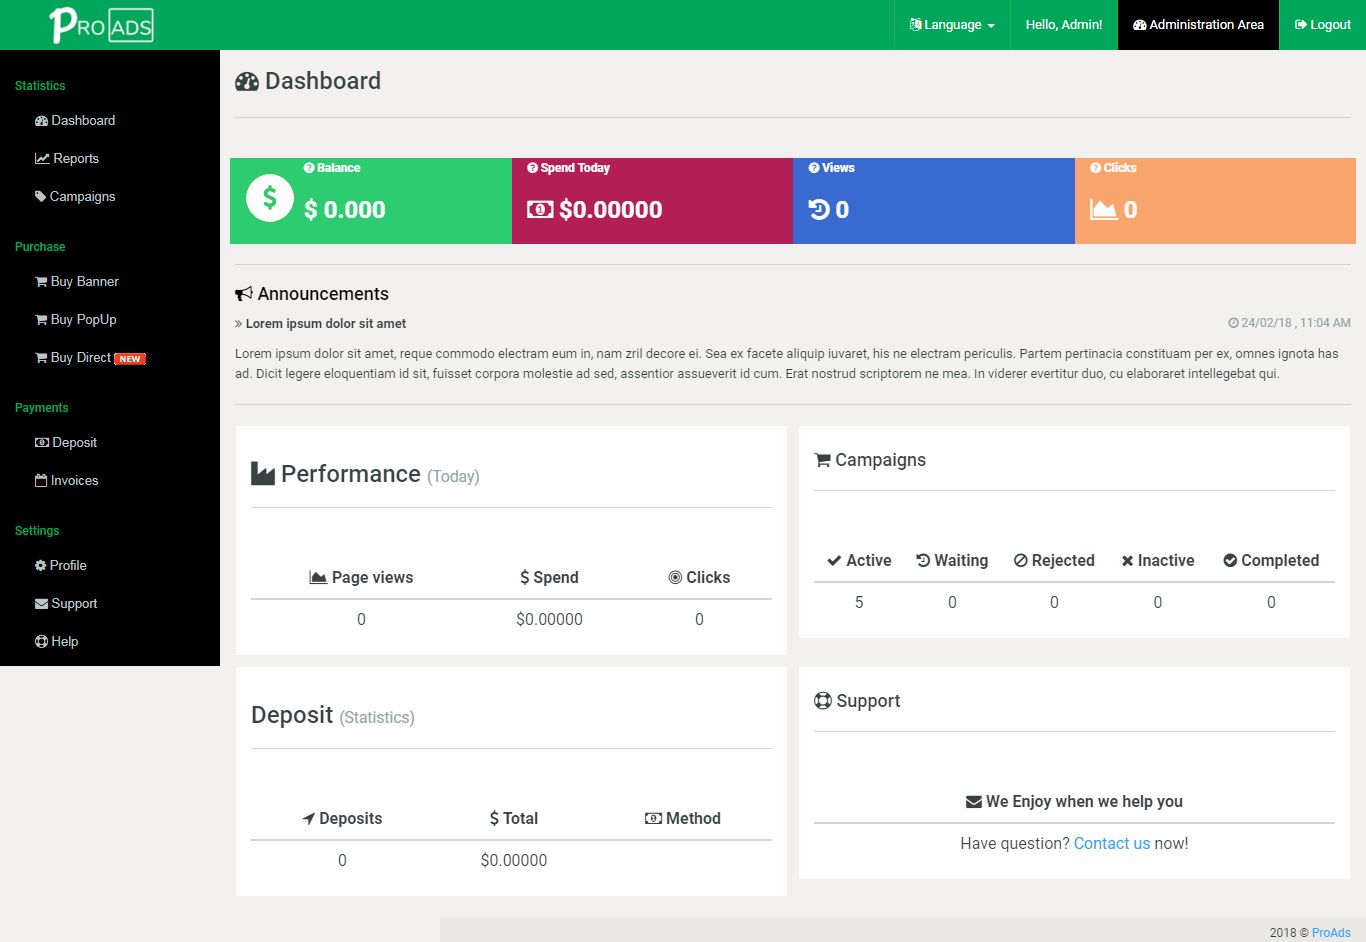
Task: Open the Support sidebar item
Action: pos(66,603)
